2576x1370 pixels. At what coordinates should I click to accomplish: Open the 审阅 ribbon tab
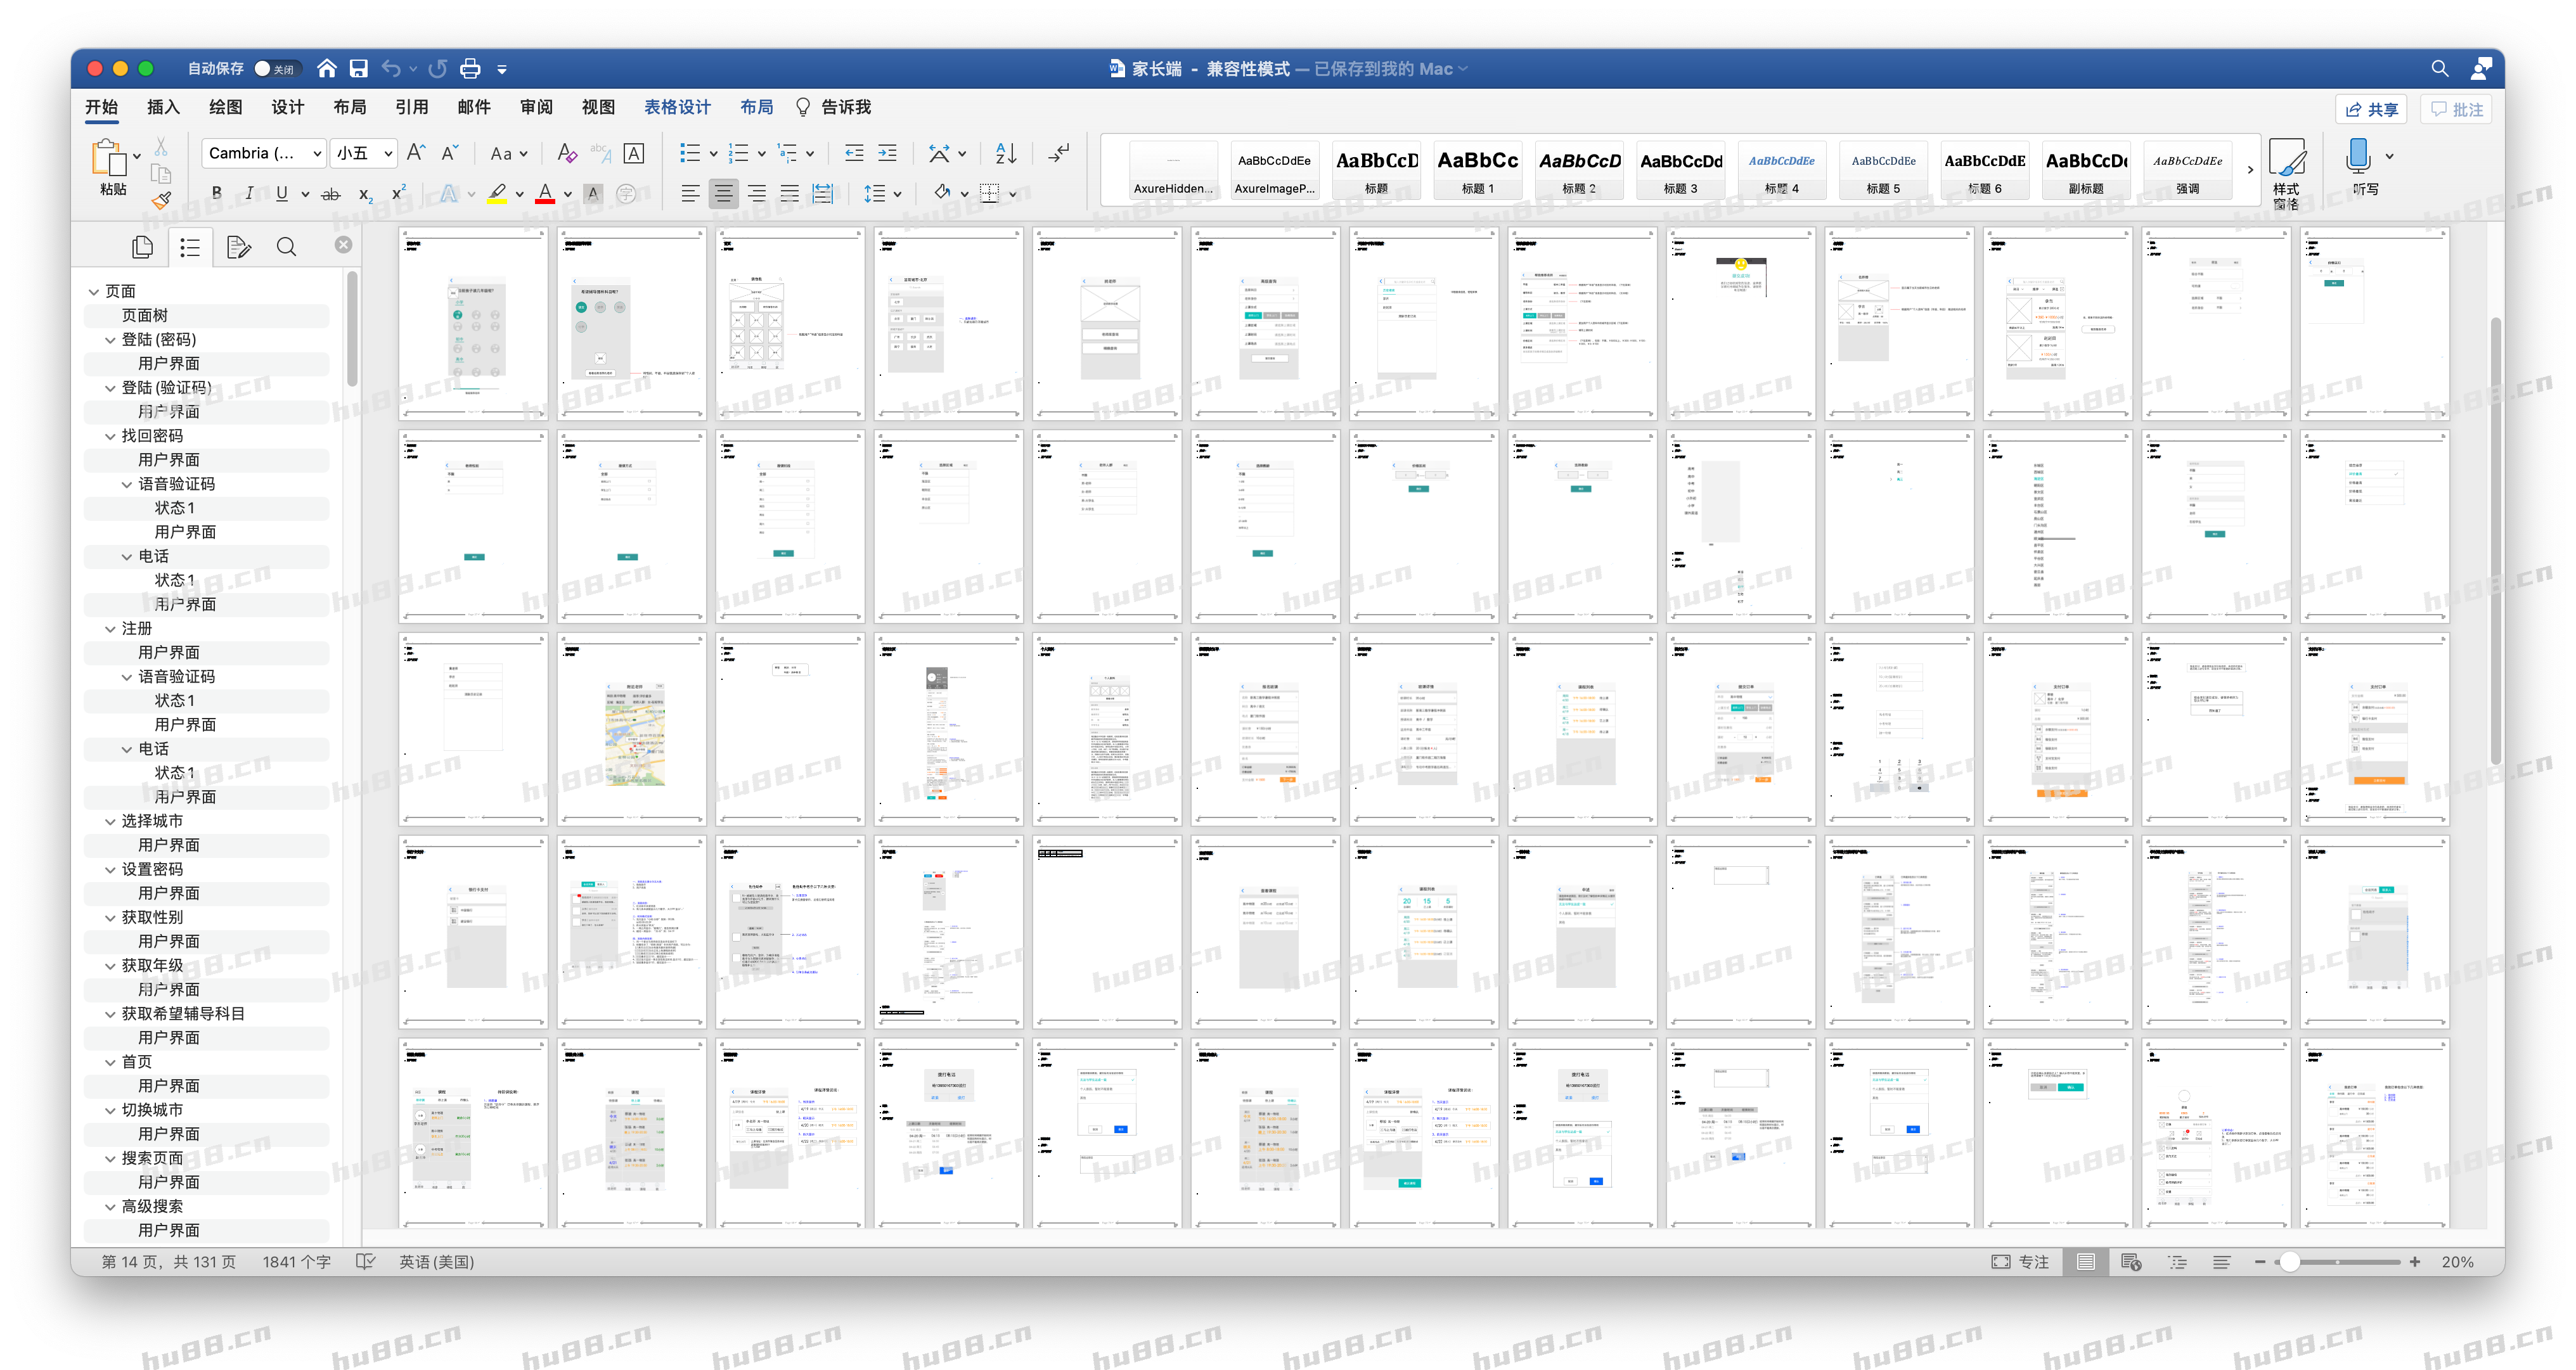(x=536, y=107)
